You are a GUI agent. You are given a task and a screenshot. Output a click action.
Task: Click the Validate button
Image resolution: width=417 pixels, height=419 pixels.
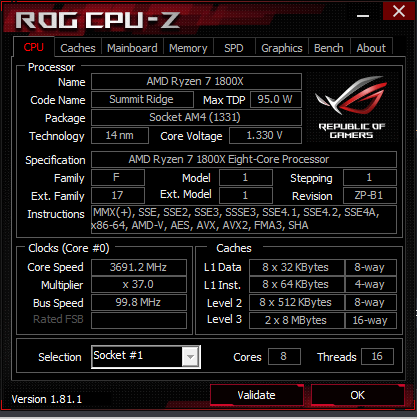256,395
